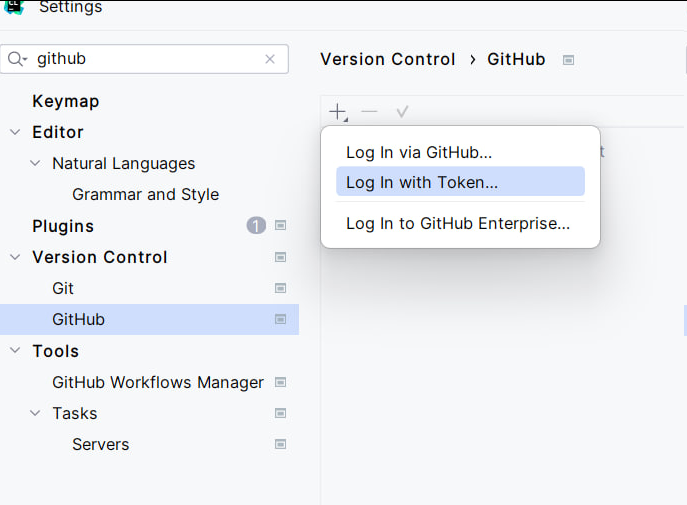Viewport: 687px width, 505px height.
Task: Click the search magnifier icon
Action: [x=17, y=59]
